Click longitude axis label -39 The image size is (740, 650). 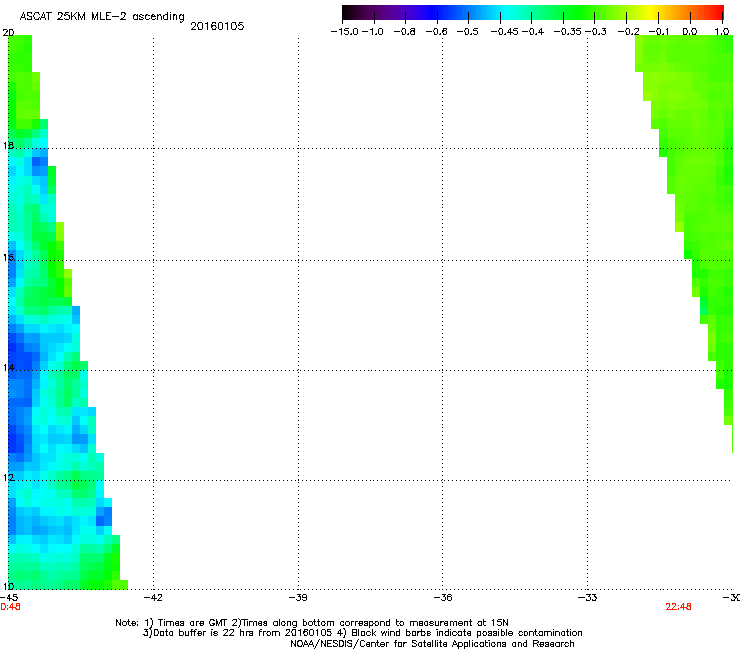pyautogui.click(x=298, y=598)
